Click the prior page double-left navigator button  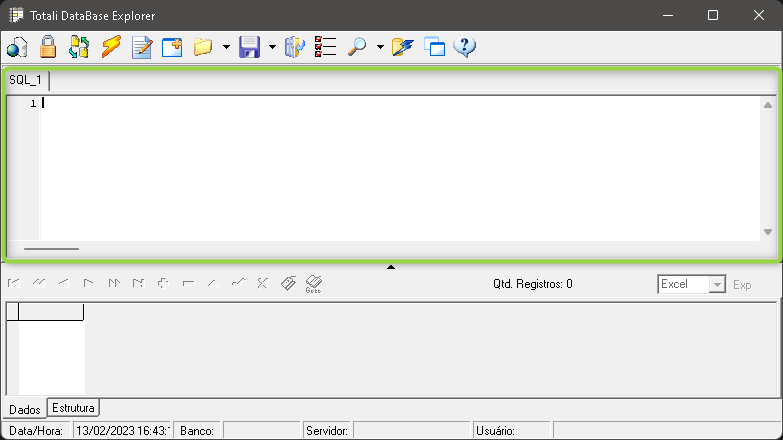[39, 283]
